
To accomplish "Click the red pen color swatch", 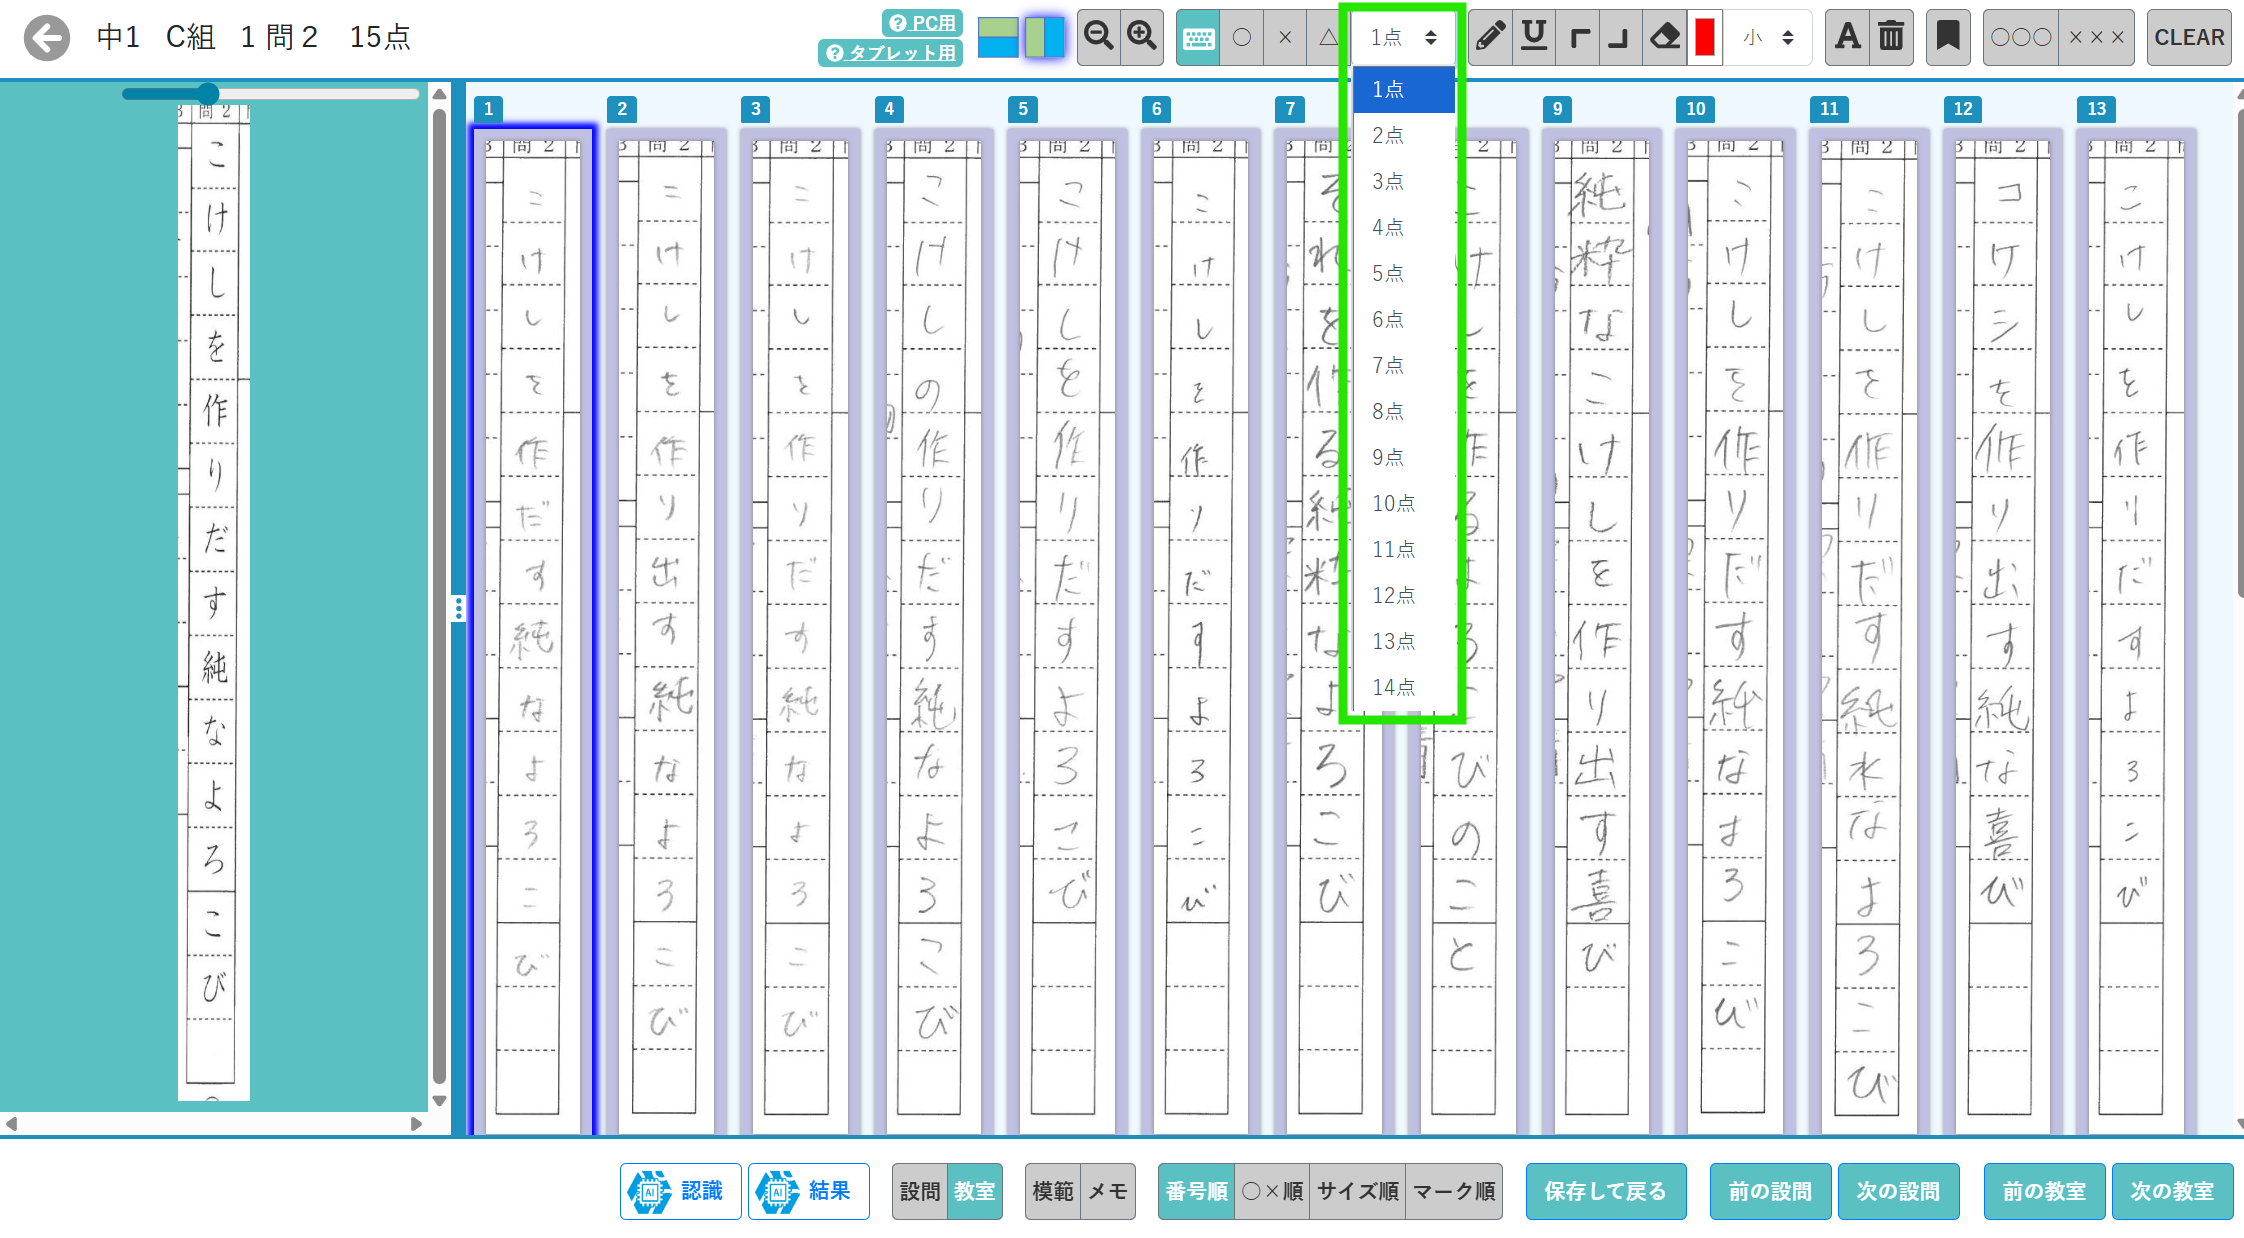I will pyautogui.click(x=1705, y=38).
